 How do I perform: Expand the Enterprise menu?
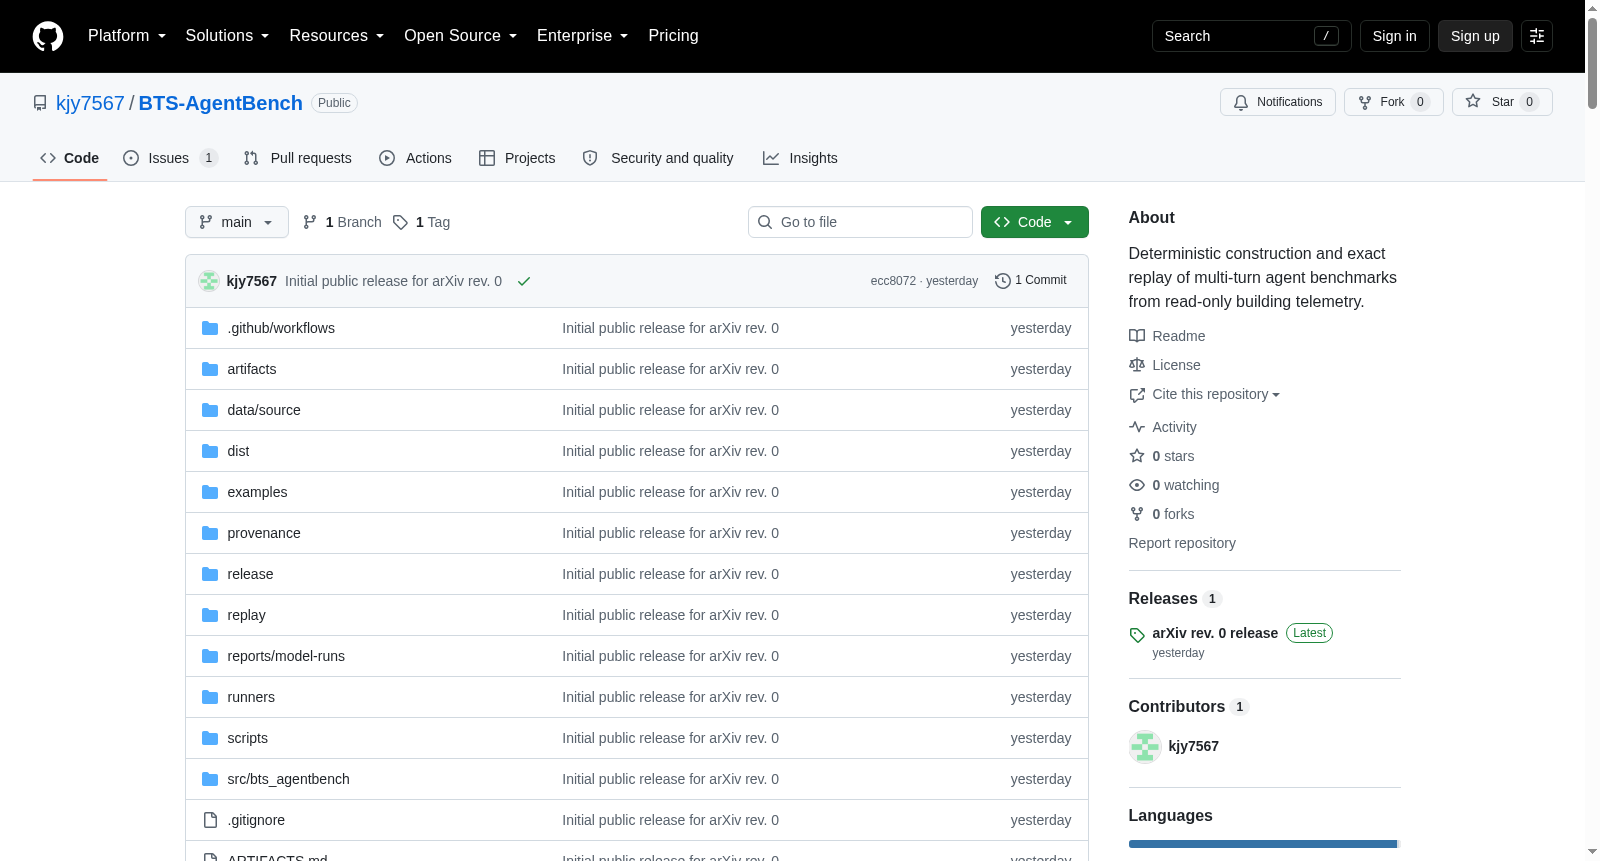pos(583,36)
